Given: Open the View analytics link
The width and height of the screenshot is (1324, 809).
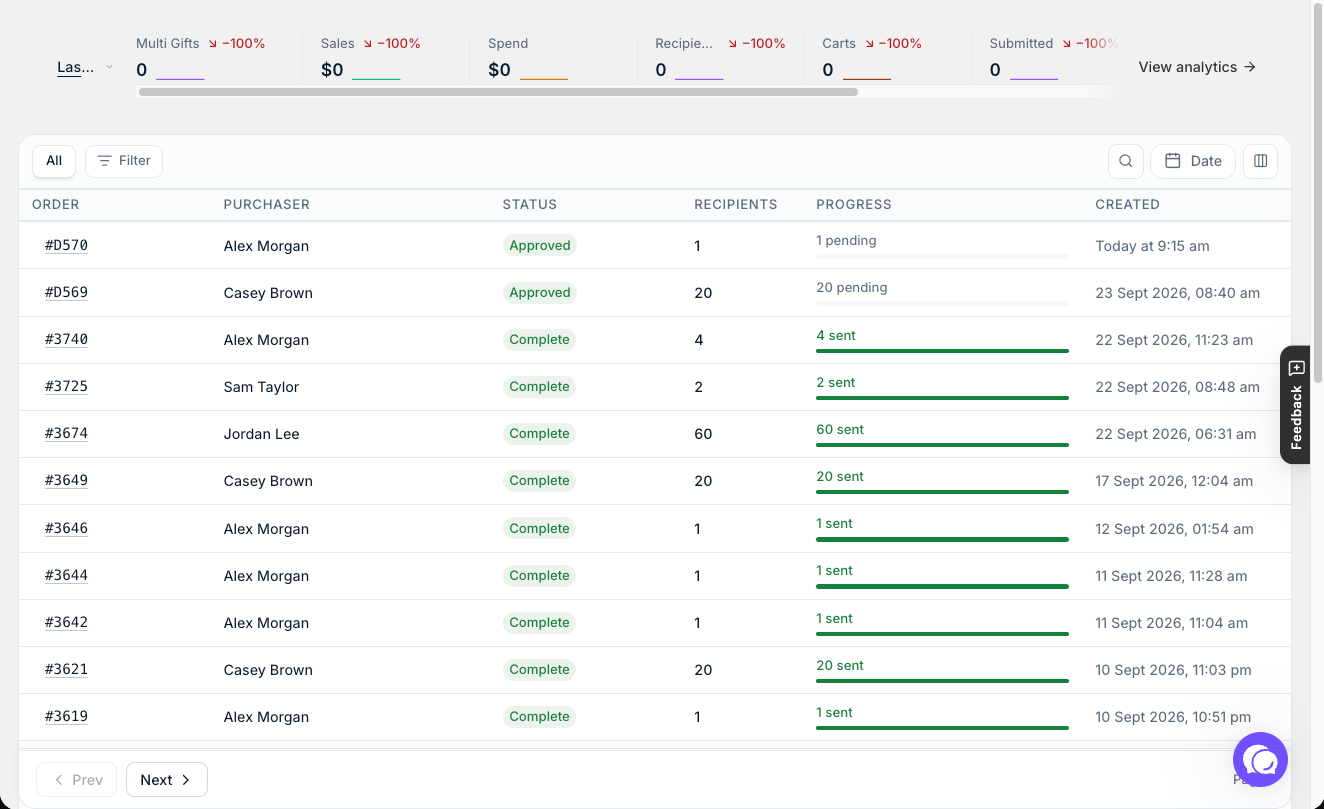Looking at the screenshot, I should (1197, 67).
